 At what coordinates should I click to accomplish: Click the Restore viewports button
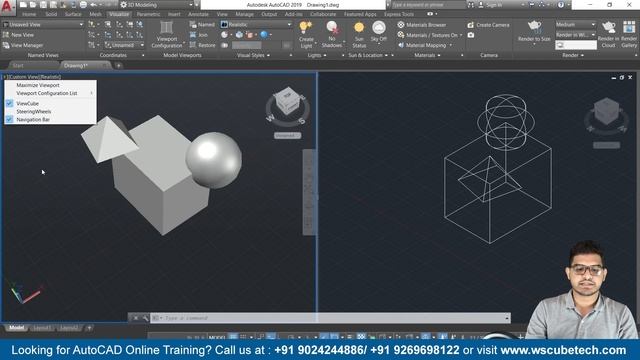tap(202, 45)
